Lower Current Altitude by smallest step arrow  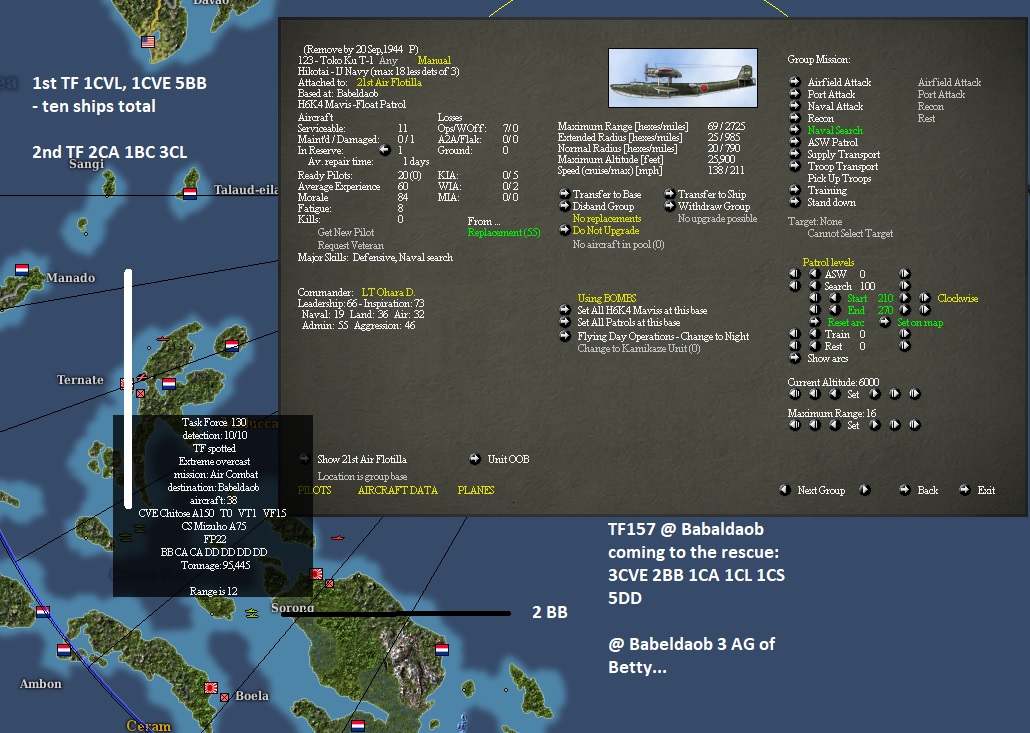click(x=834, y=393)
